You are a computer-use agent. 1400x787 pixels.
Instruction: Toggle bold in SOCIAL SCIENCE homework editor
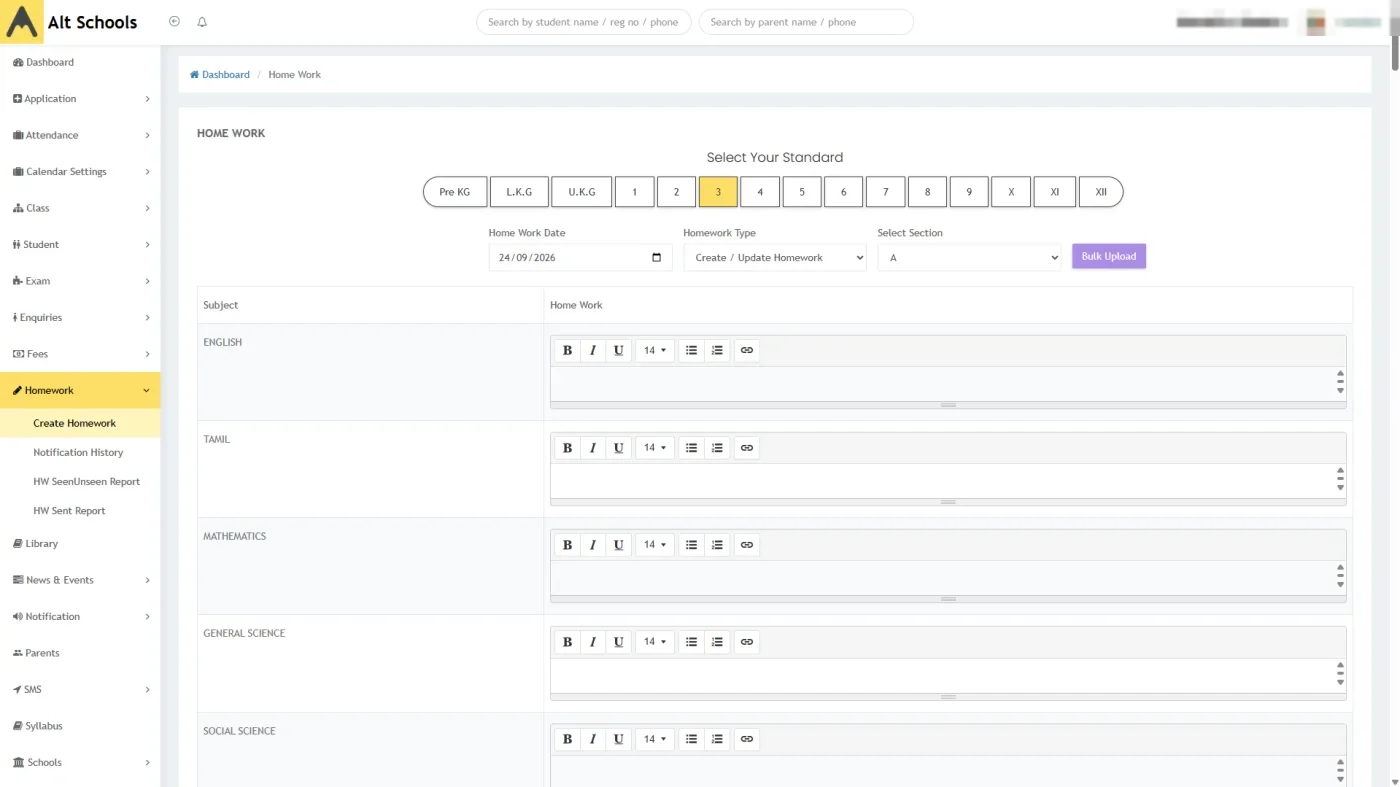(x=567, y=739)
